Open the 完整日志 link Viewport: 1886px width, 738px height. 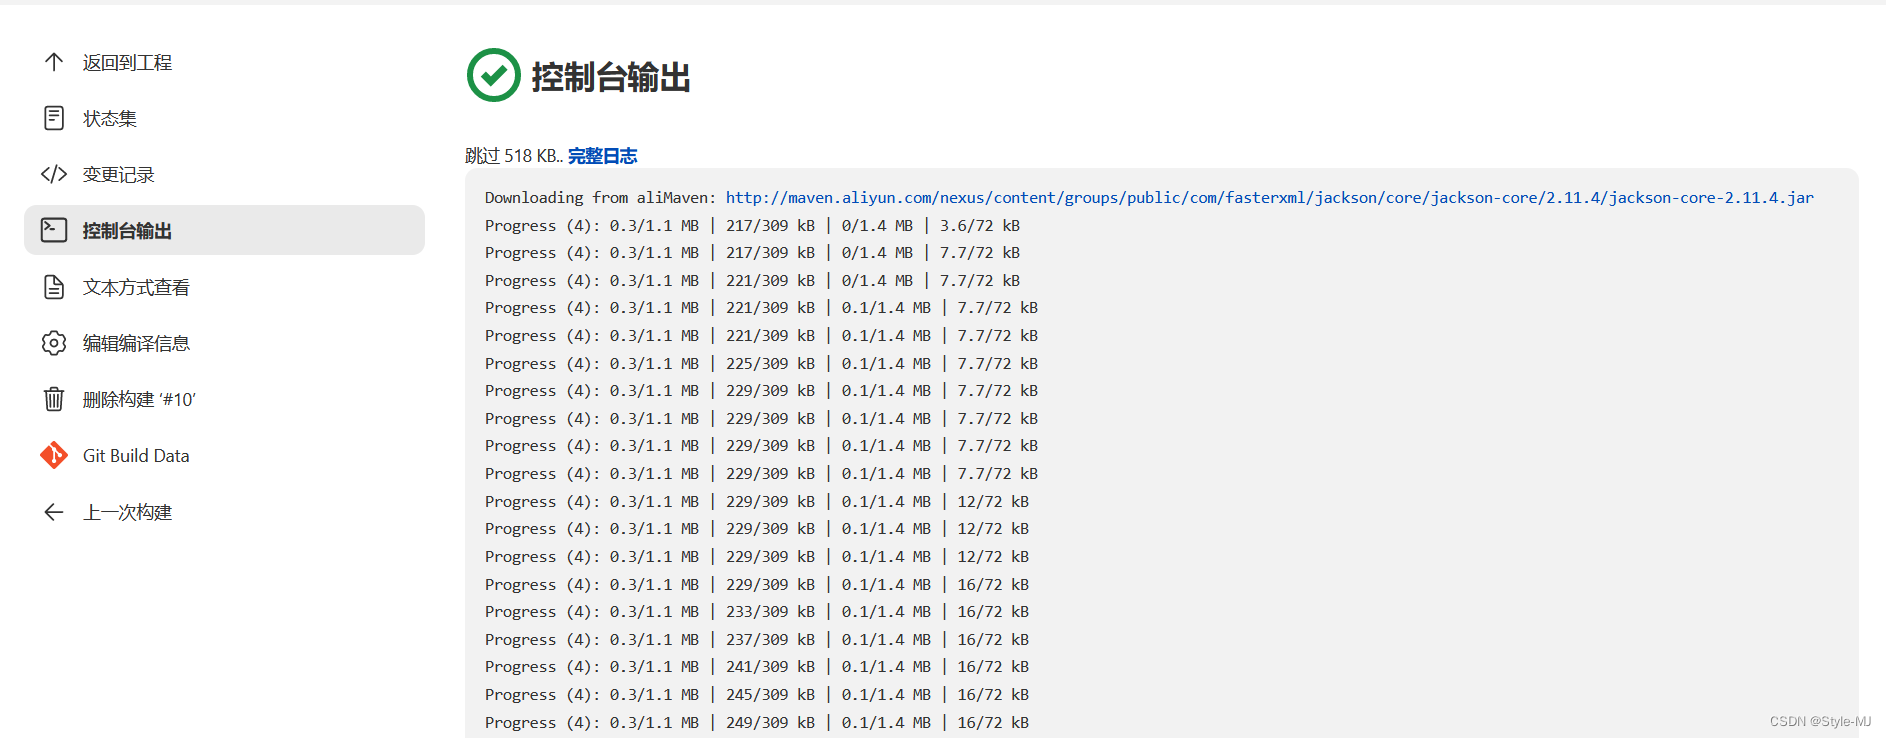(602, 156)
